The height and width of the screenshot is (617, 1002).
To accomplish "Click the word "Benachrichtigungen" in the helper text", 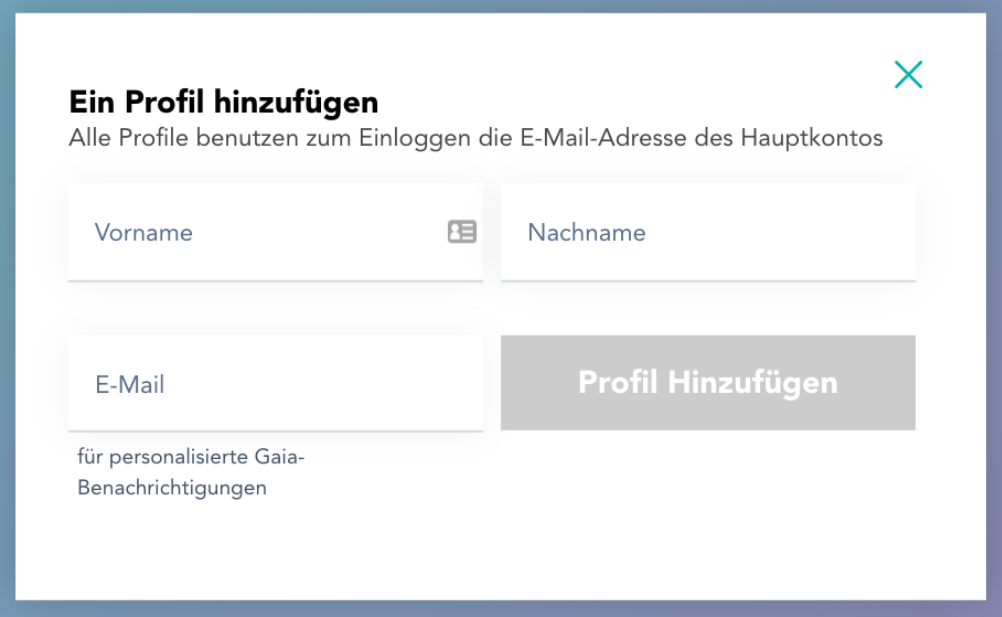I will pos(172,488).
